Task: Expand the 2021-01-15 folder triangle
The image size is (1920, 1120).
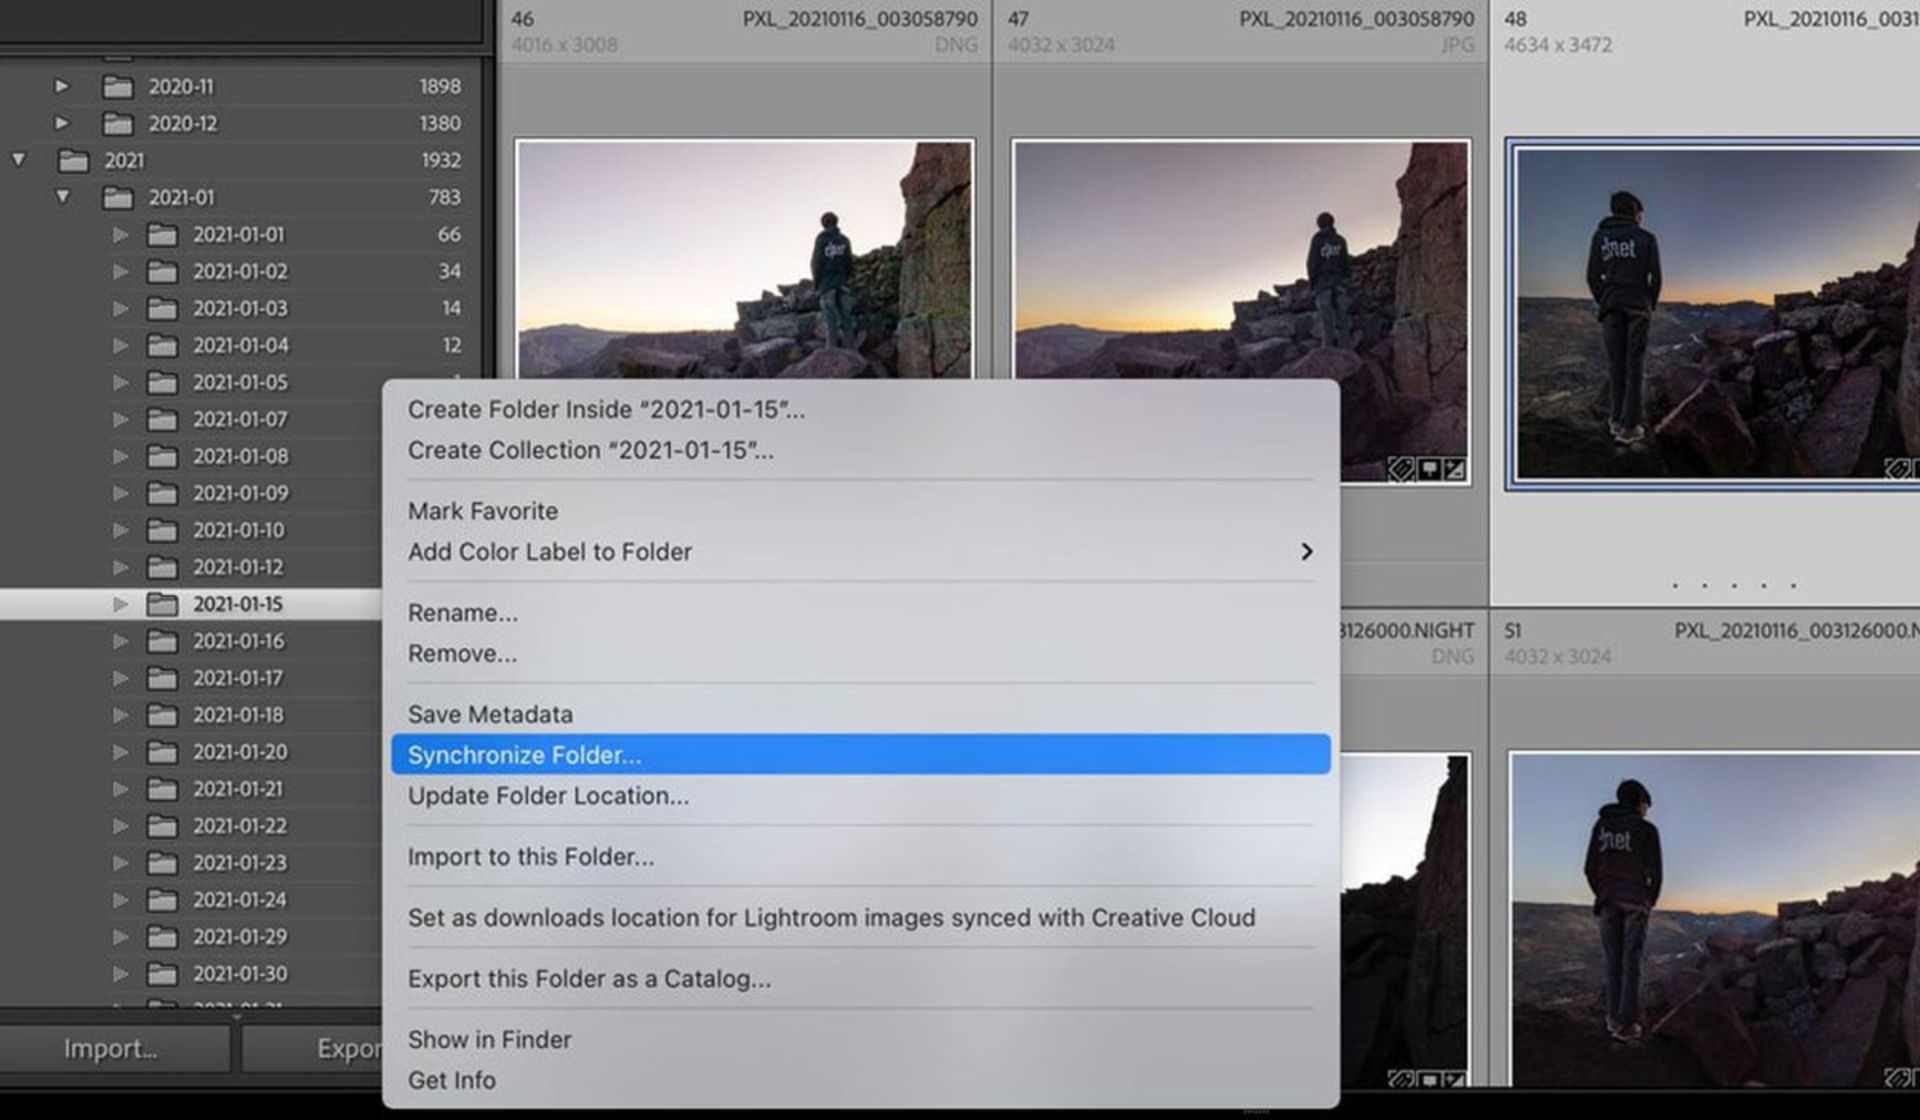Action: pyautogui.click(x=120, y=604)
